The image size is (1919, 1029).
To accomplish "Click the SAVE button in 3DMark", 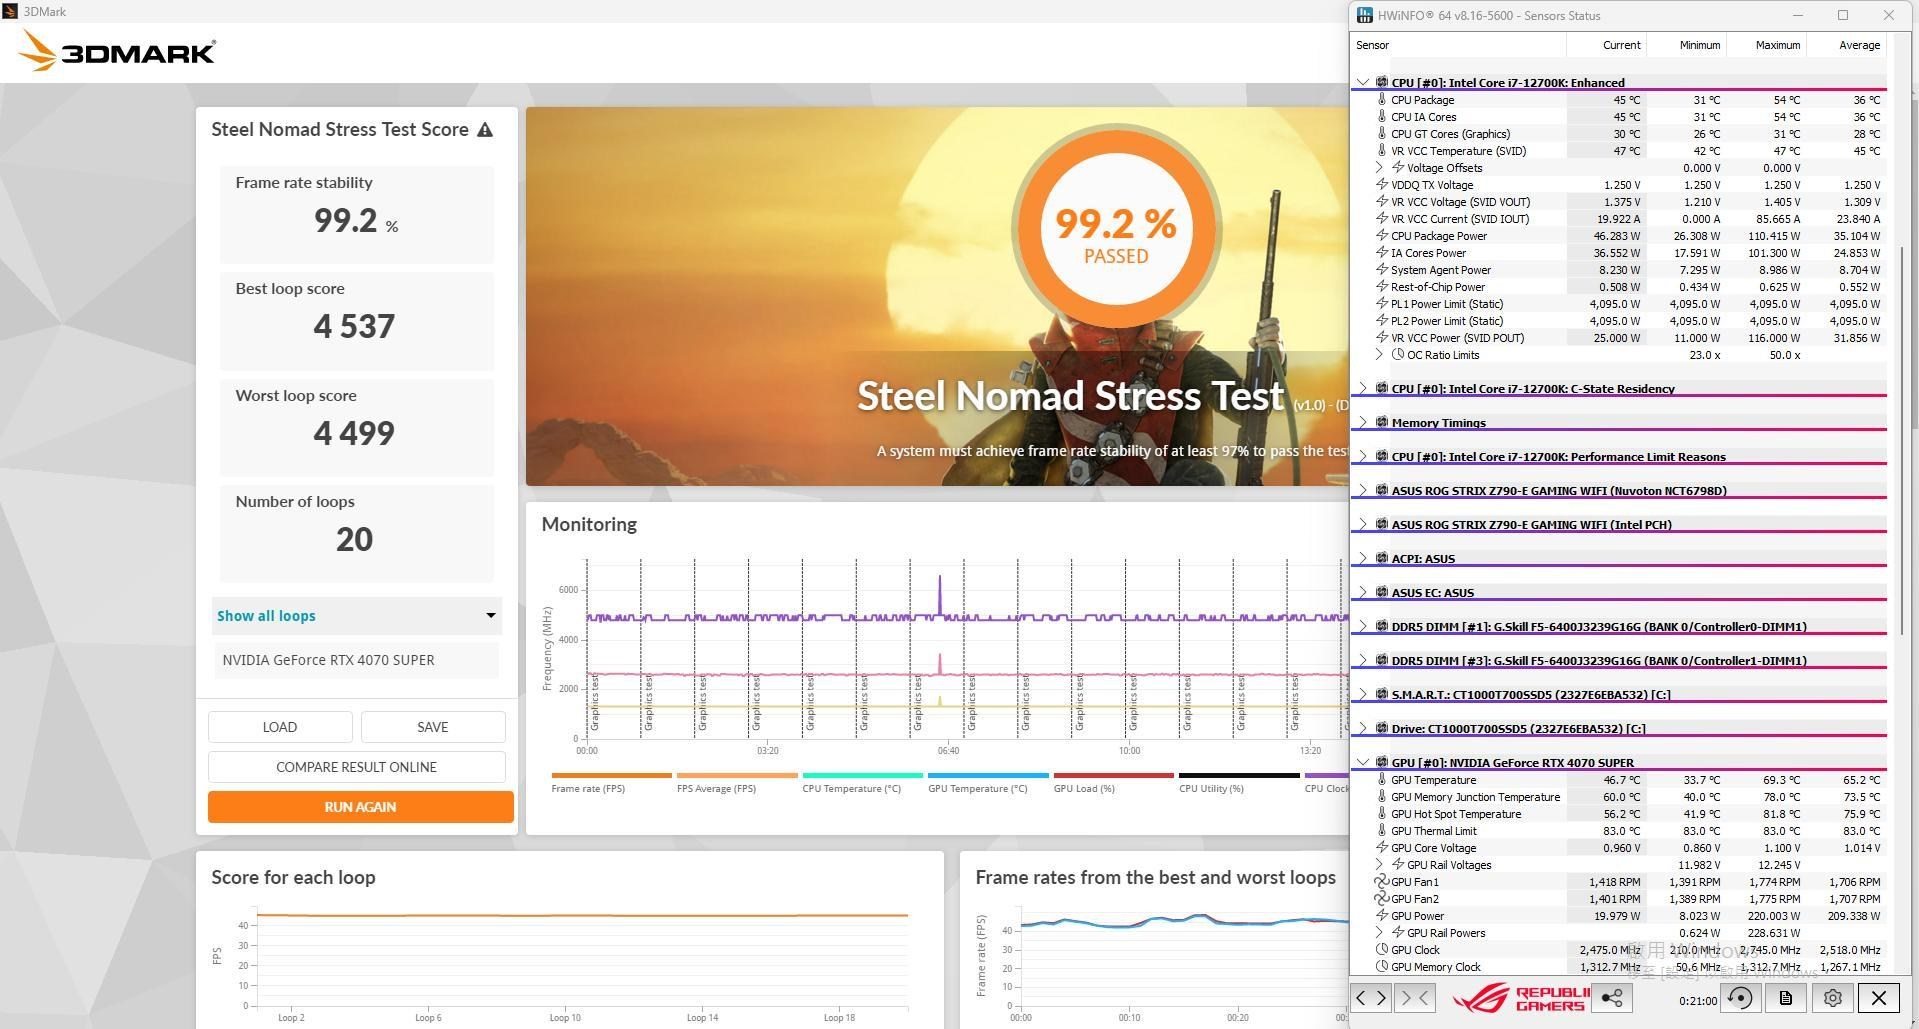I will [433, 727].
